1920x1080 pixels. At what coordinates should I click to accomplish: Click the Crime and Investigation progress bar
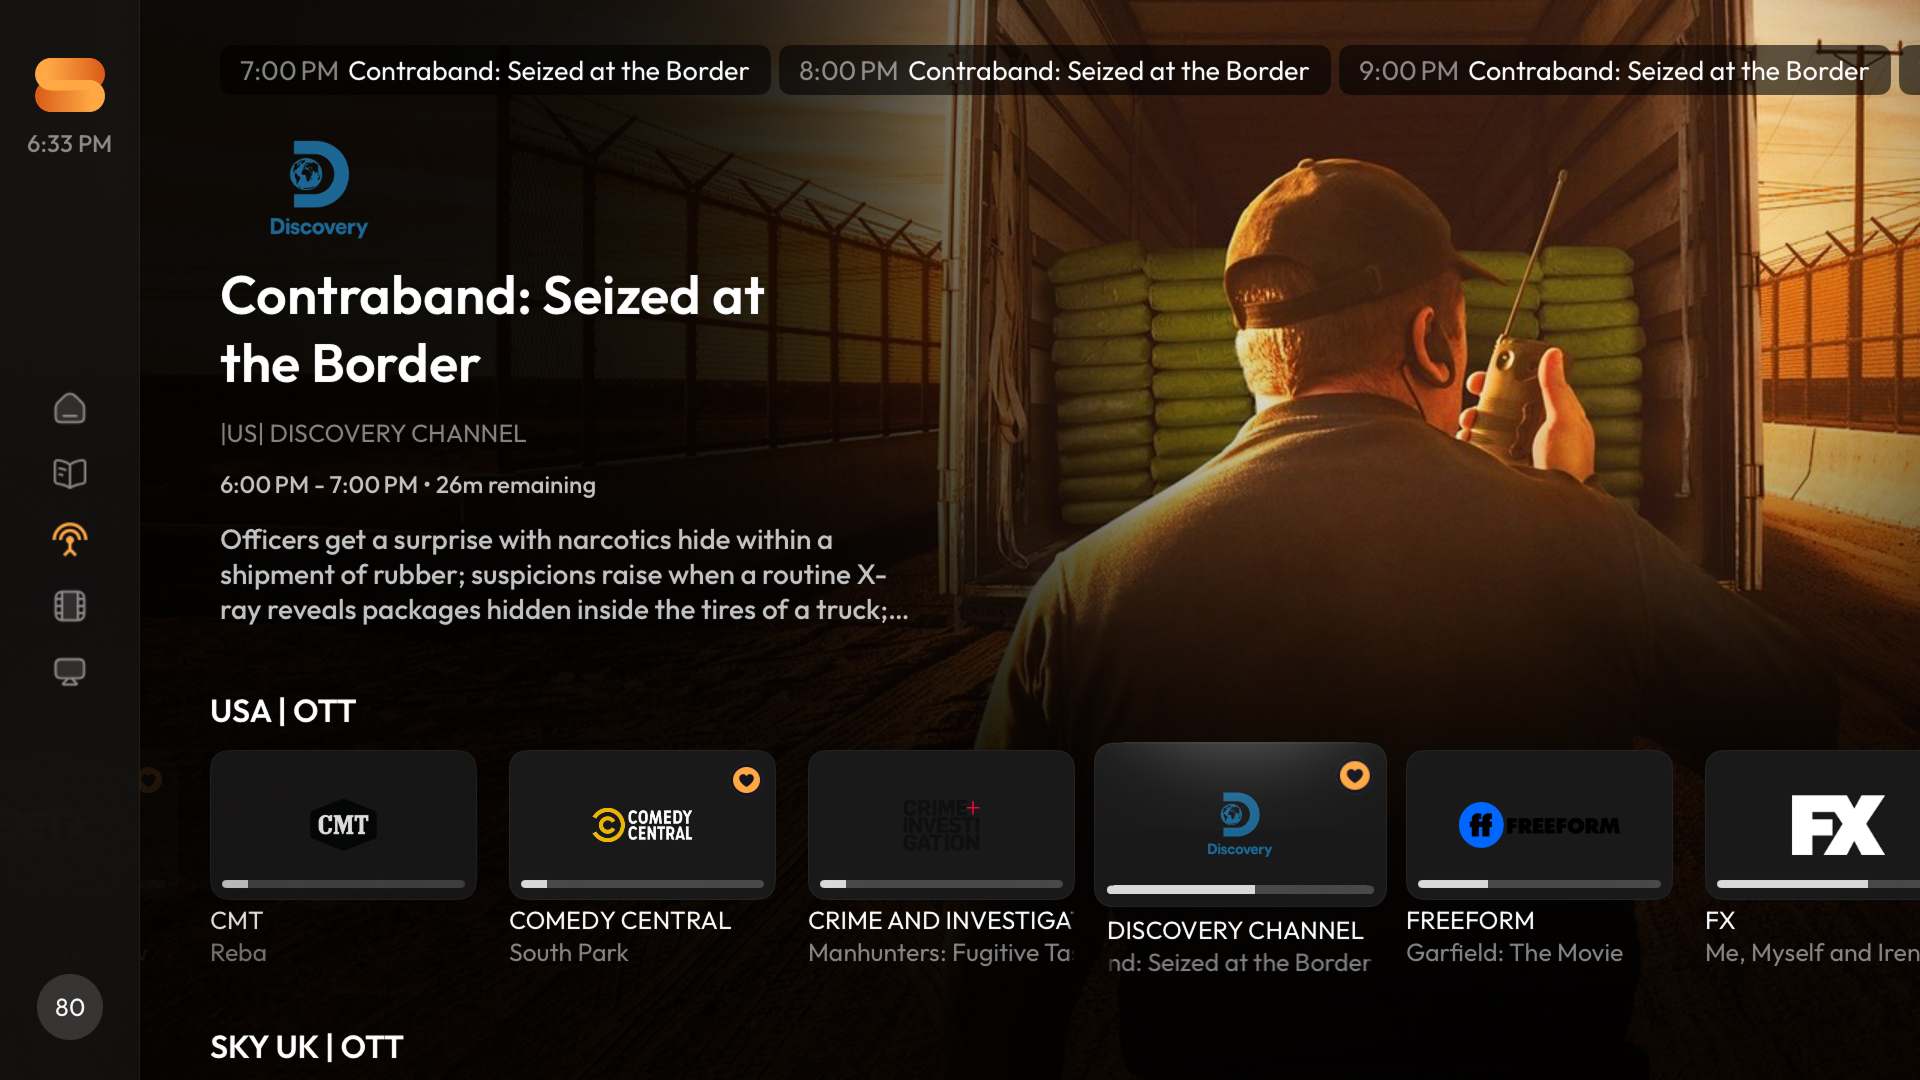[941, 884]
